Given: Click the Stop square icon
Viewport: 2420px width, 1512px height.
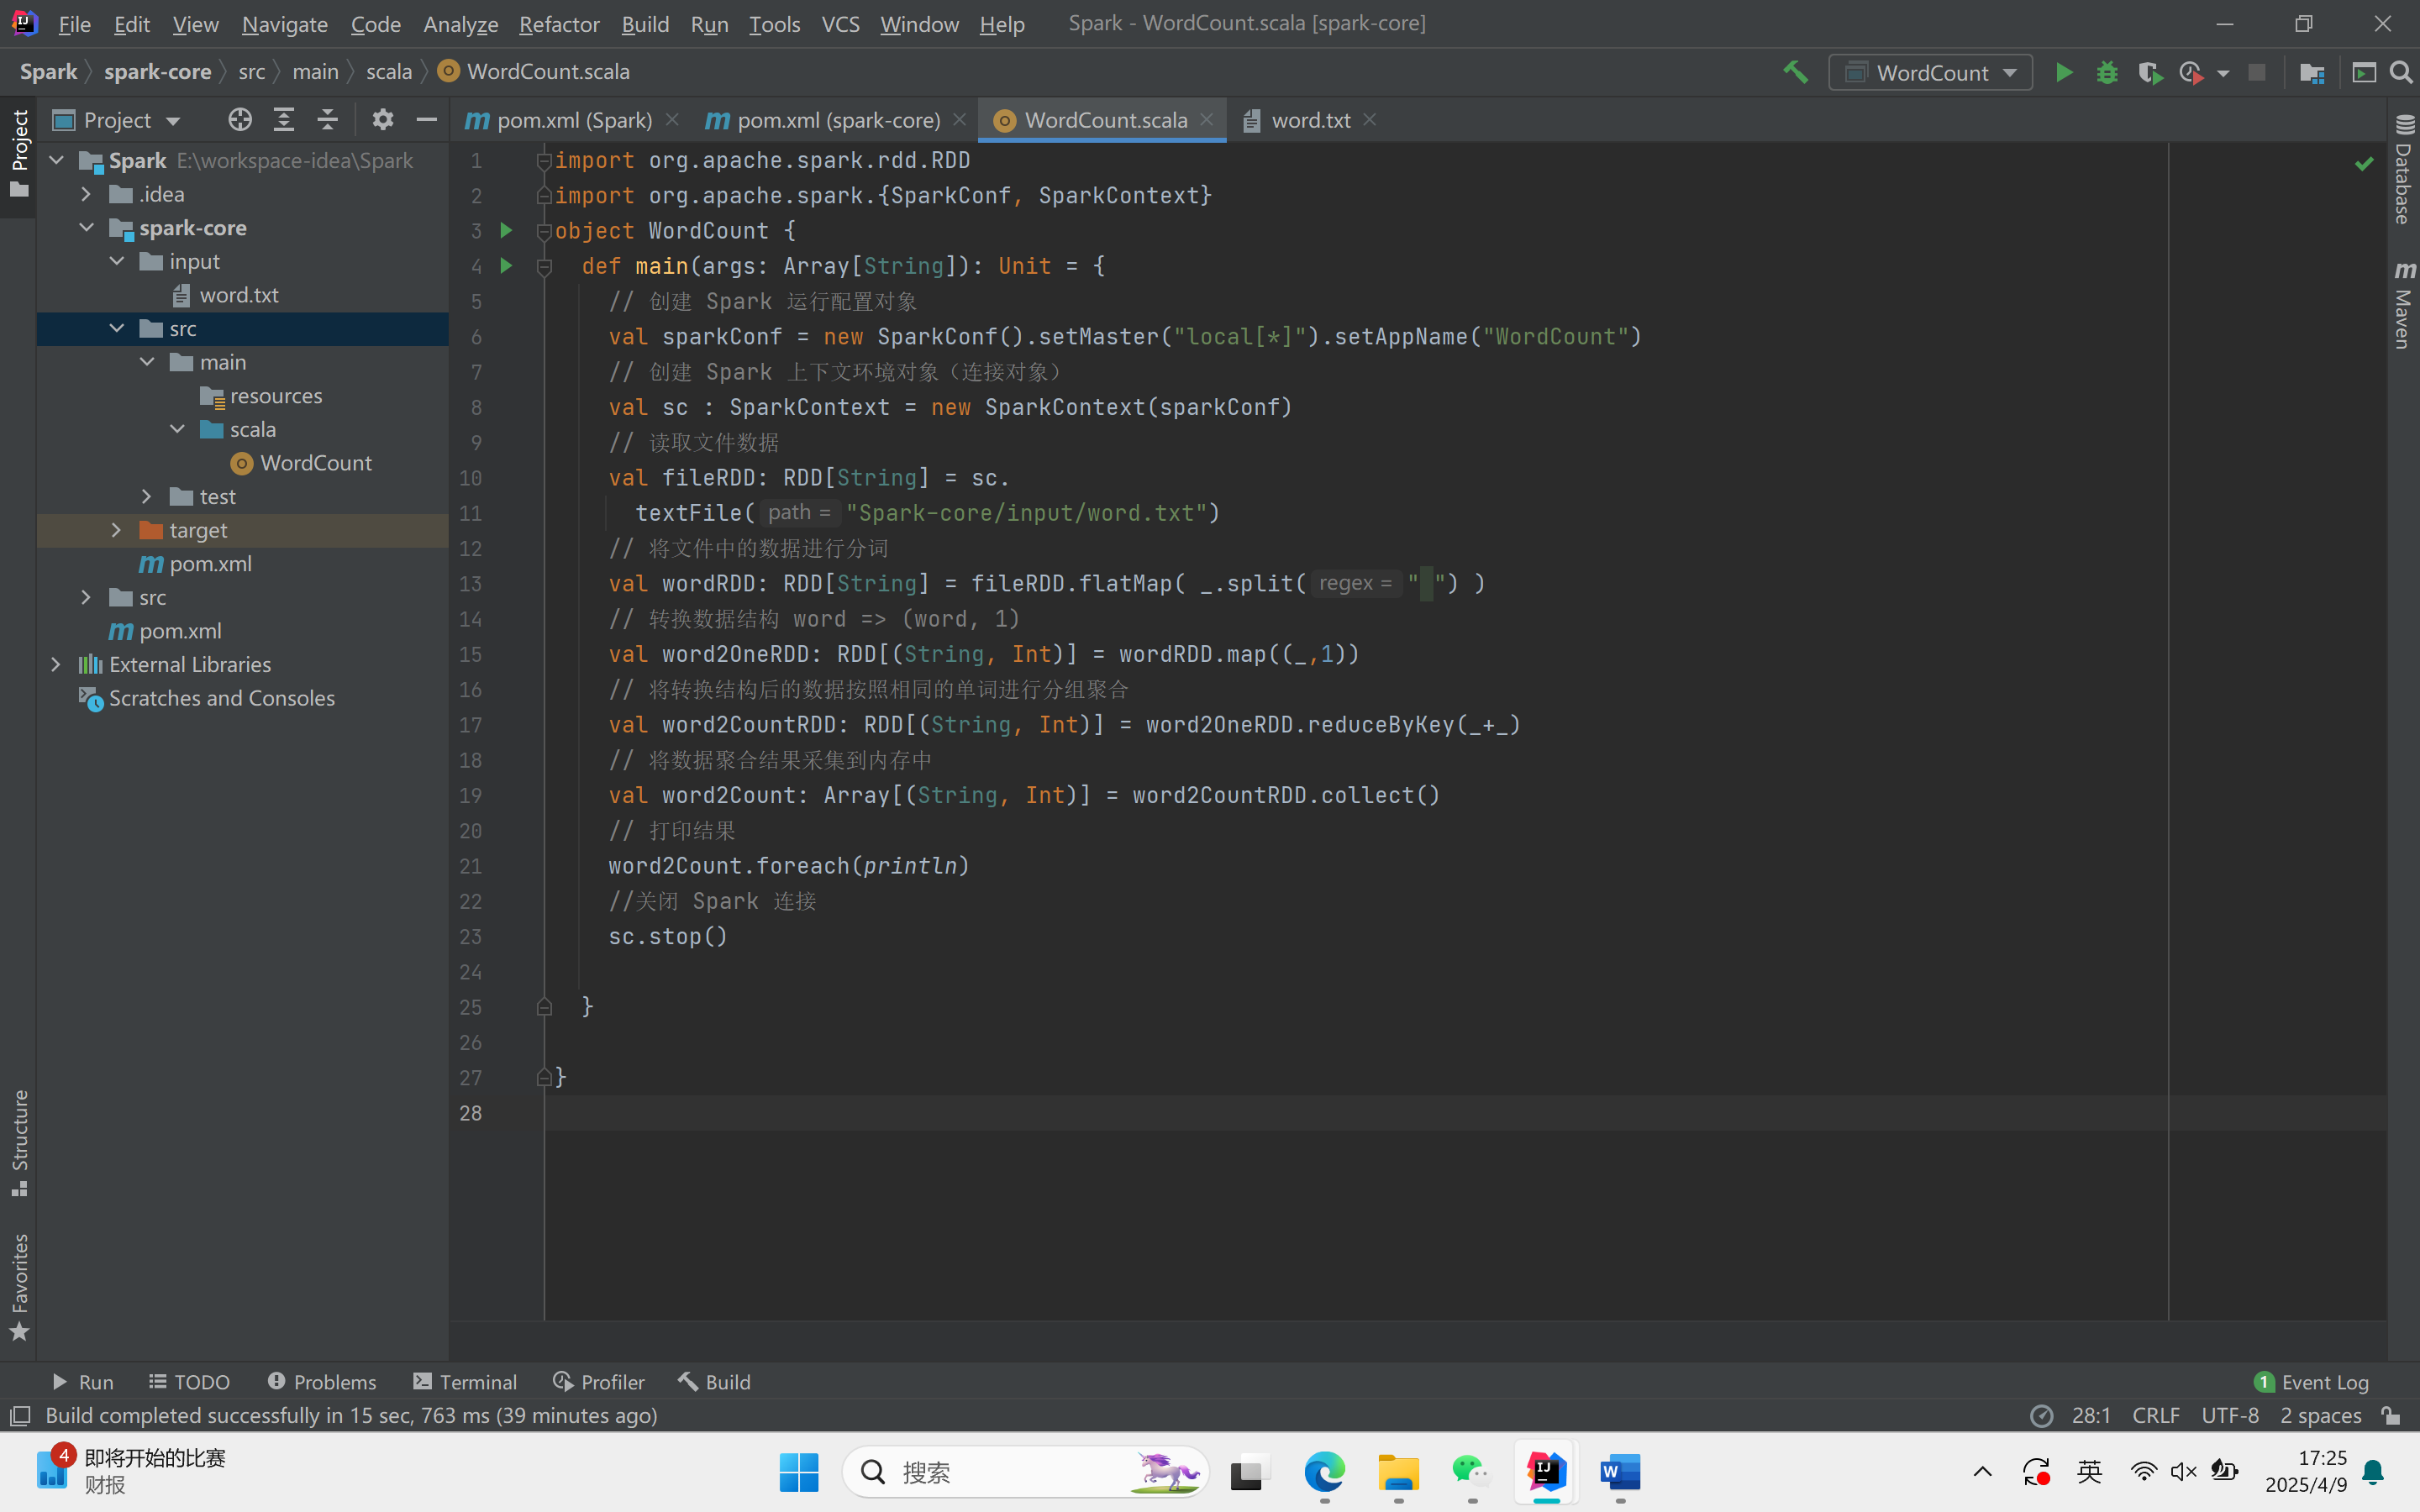Looking at the screenshot, I should pyautogui.click(x=2256, y=72).
